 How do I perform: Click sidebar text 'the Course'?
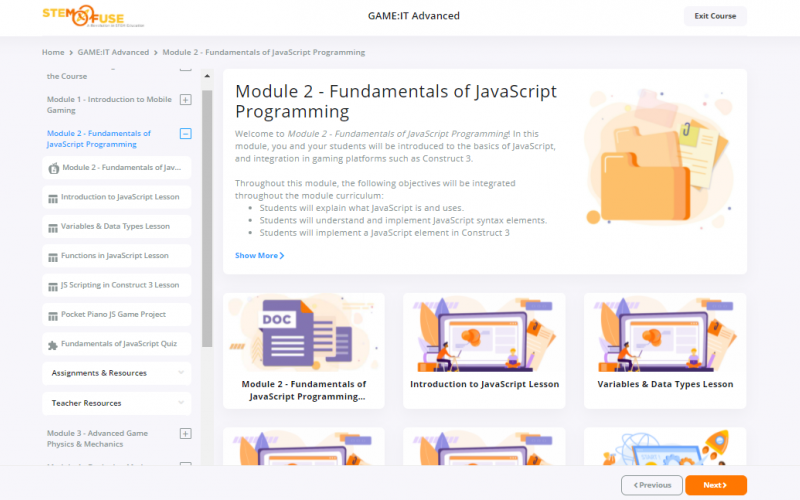coord(67,76)
